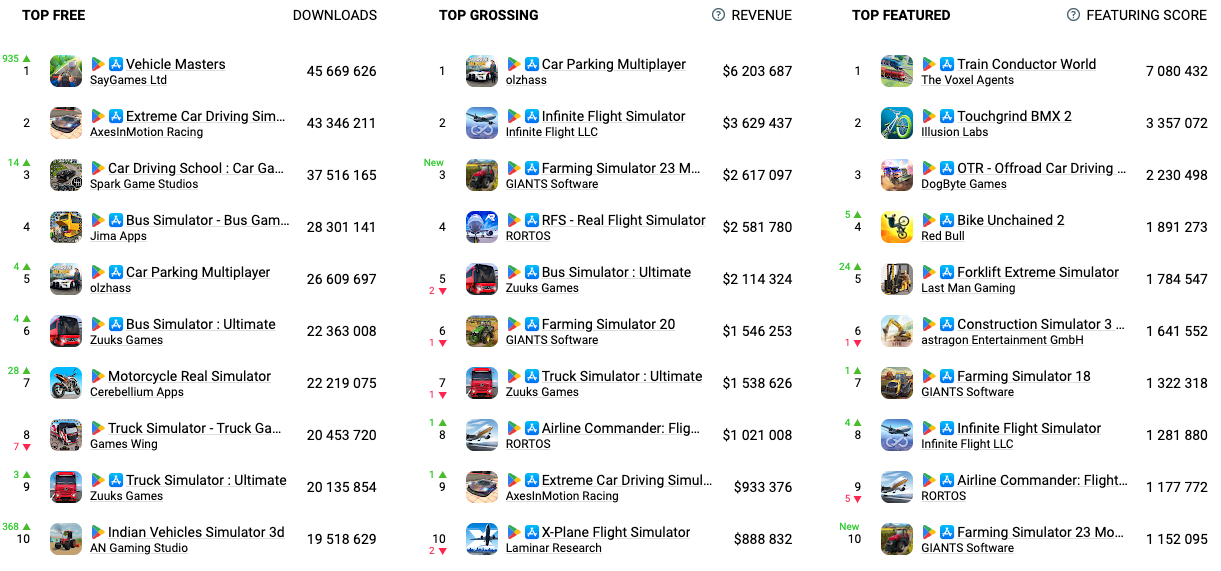Click App Store icon beside Train Conductor World
Screen dimensions: 1221x571
click(x=947, y=64)
